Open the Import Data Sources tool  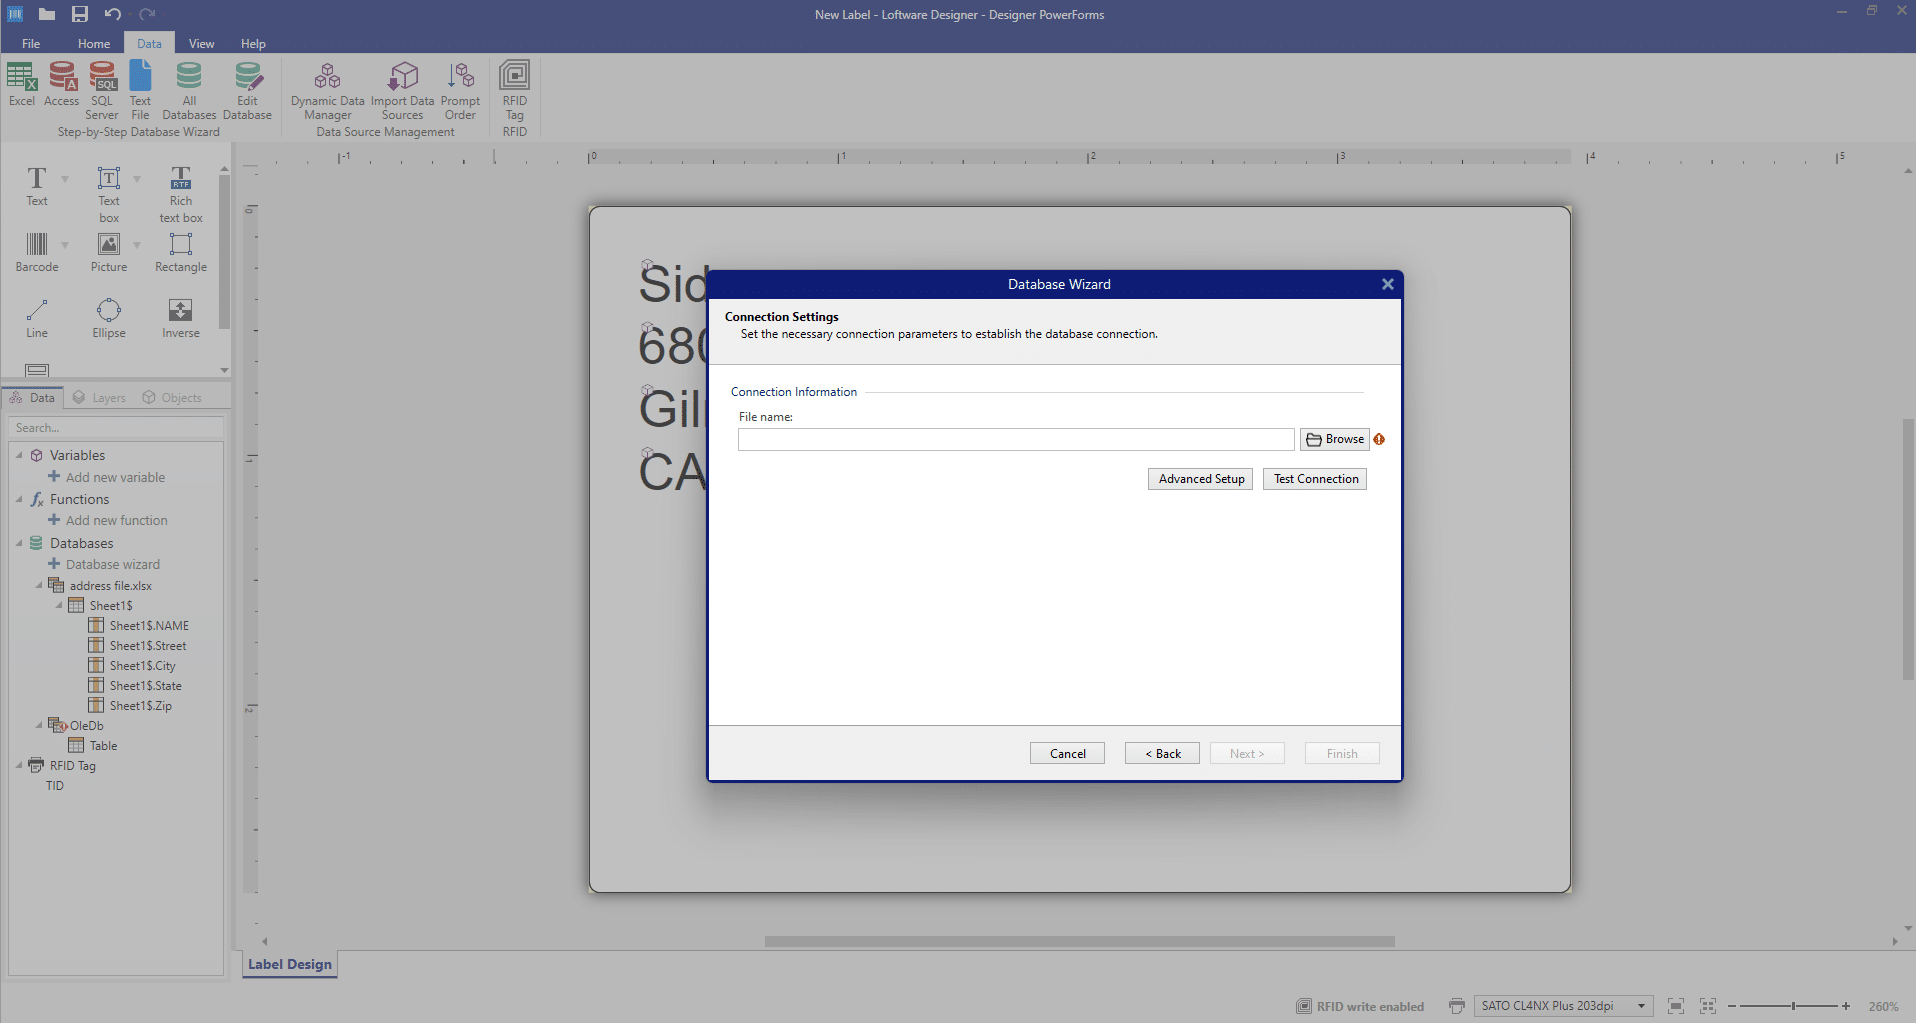(x=402, y=88)
